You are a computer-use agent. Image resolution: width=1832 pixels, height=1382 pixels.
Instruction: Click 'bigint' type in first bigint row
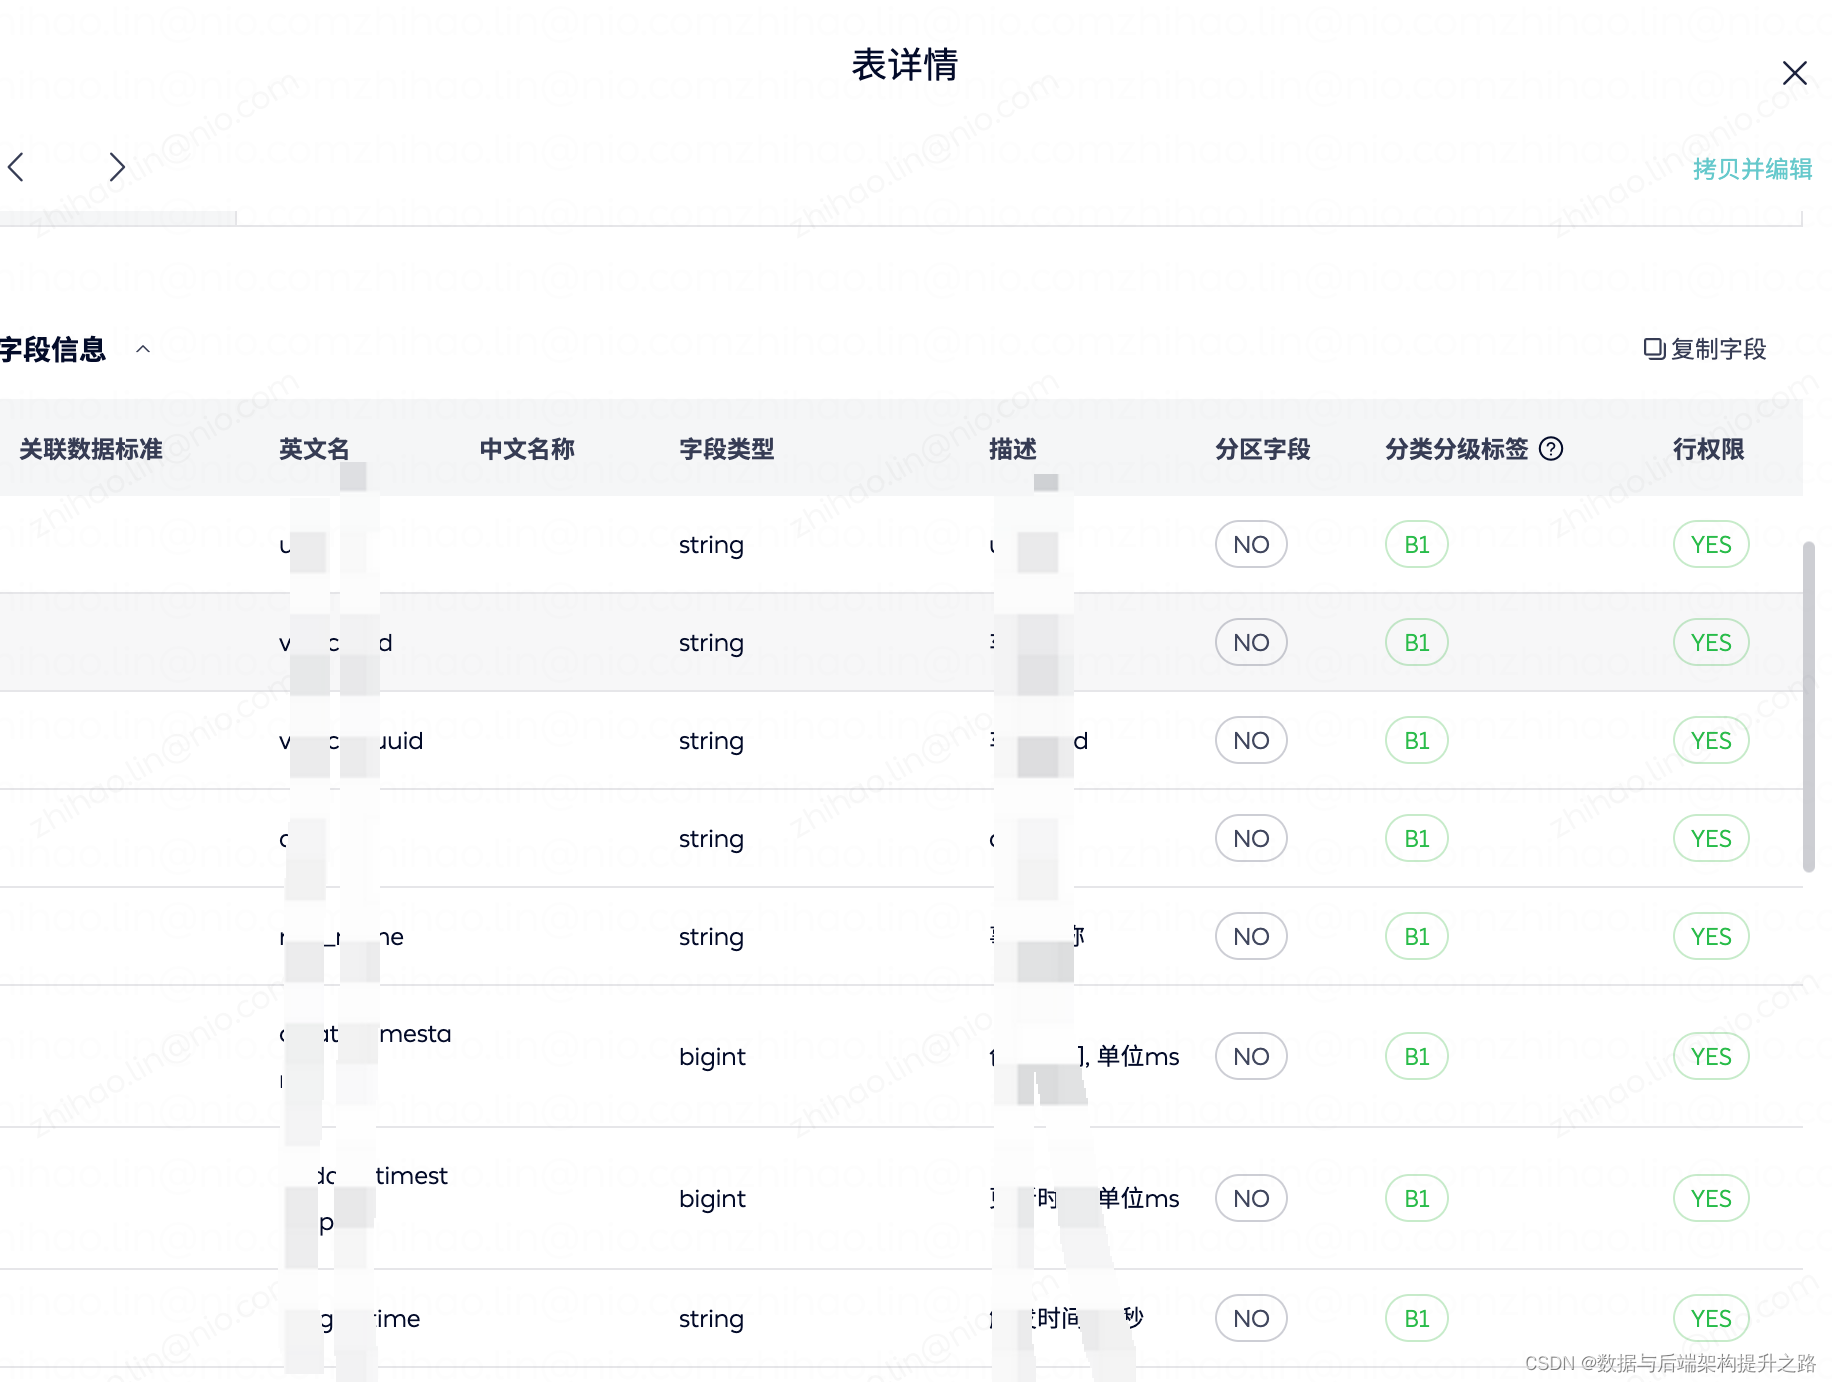pyautogui.click(x=712, y=1058)
